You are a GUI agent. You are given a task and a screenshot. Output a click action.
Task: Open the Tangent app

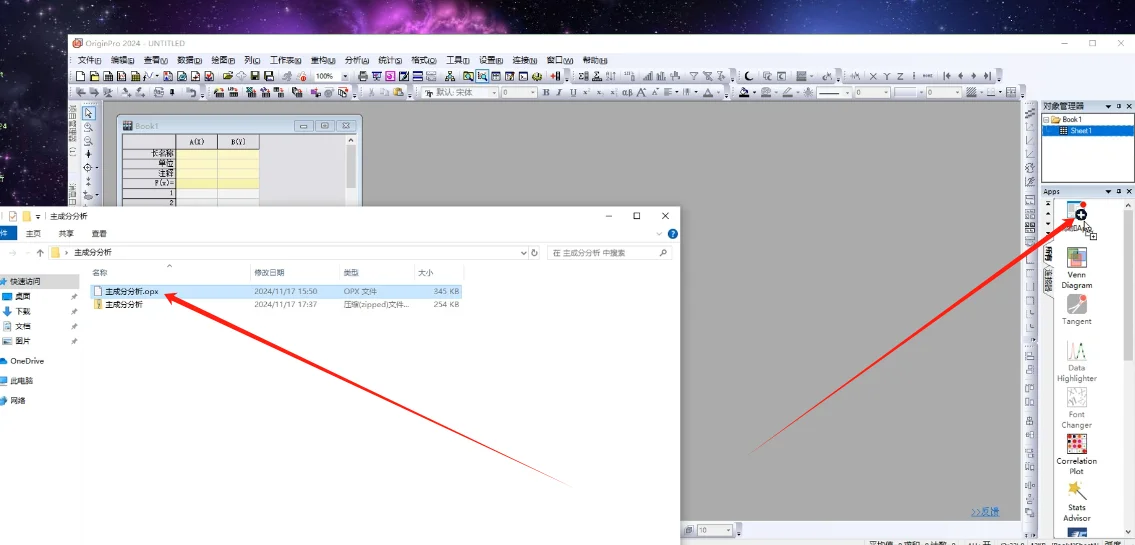point(1076,310)
